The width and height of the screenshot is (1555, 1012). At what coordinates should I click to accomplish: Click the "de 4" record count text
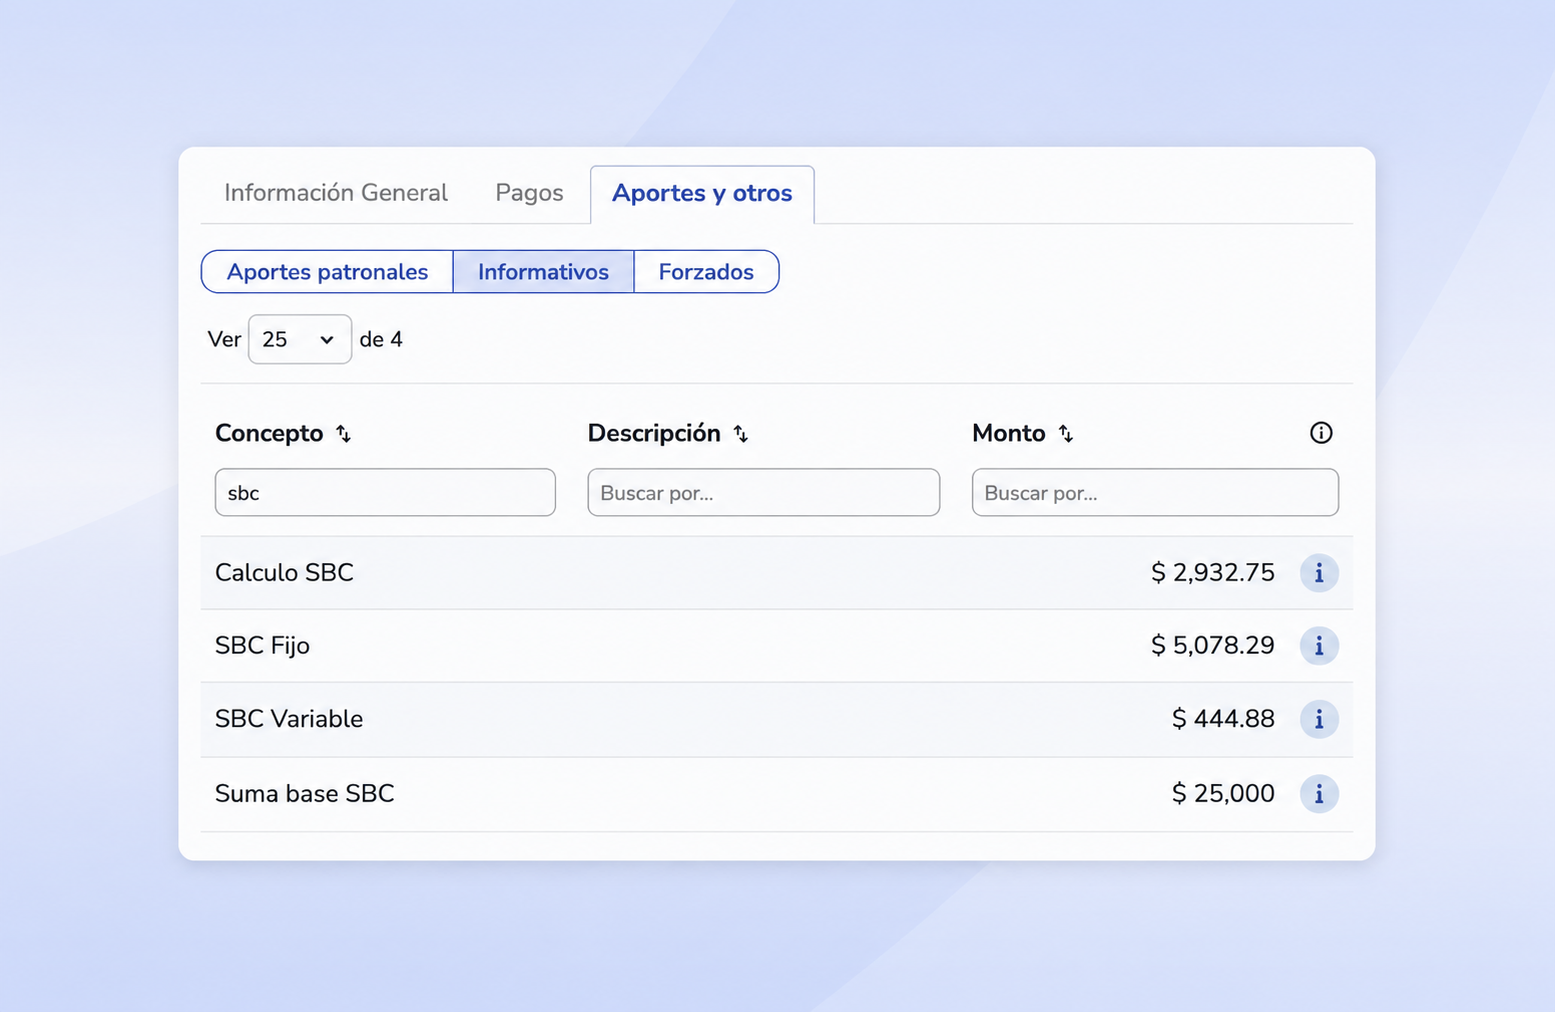click(x=381, y=340)
